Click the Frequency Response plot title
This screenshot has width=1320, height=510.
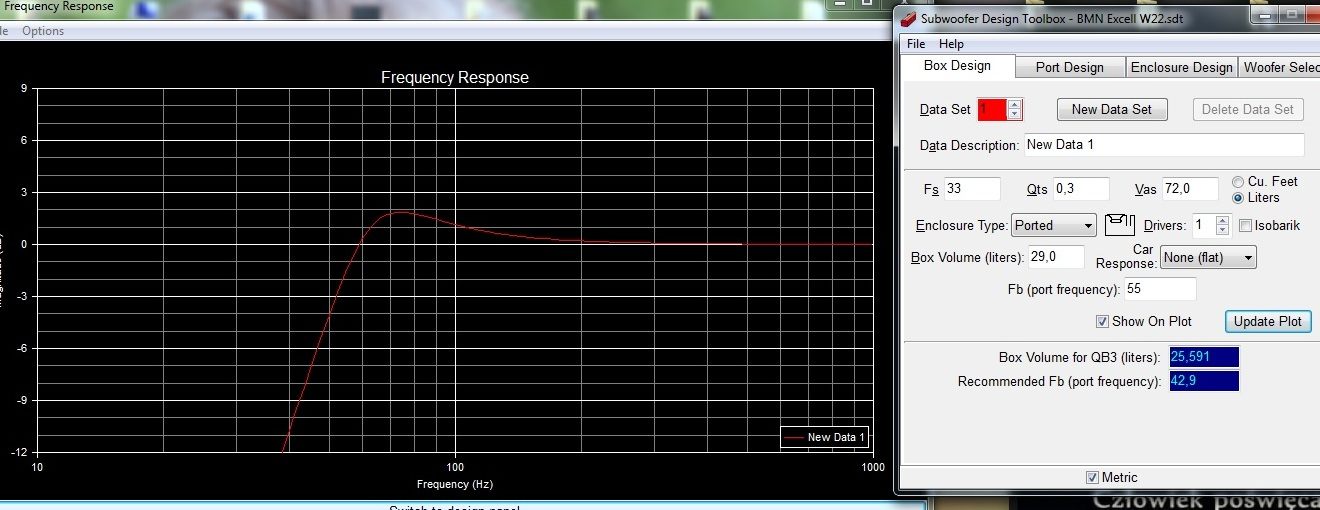point(455,77)
